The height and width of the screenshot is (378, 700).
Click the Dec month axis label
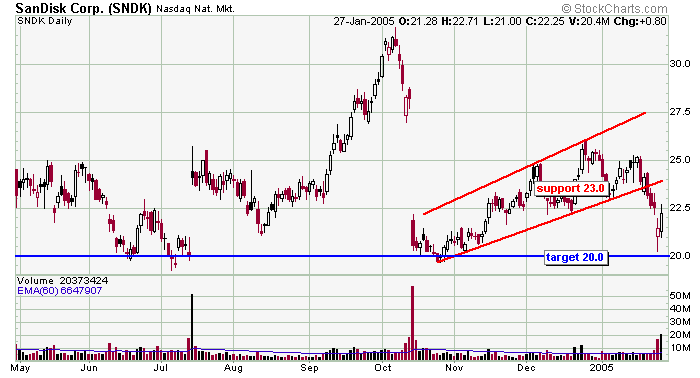pos(526,368)
